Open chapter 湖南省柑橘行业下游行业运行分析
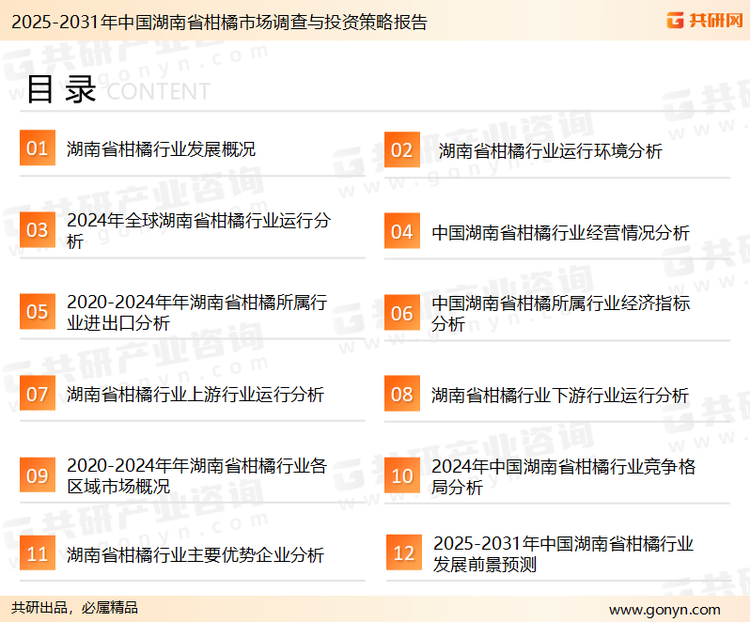 (x=560, y=395)
